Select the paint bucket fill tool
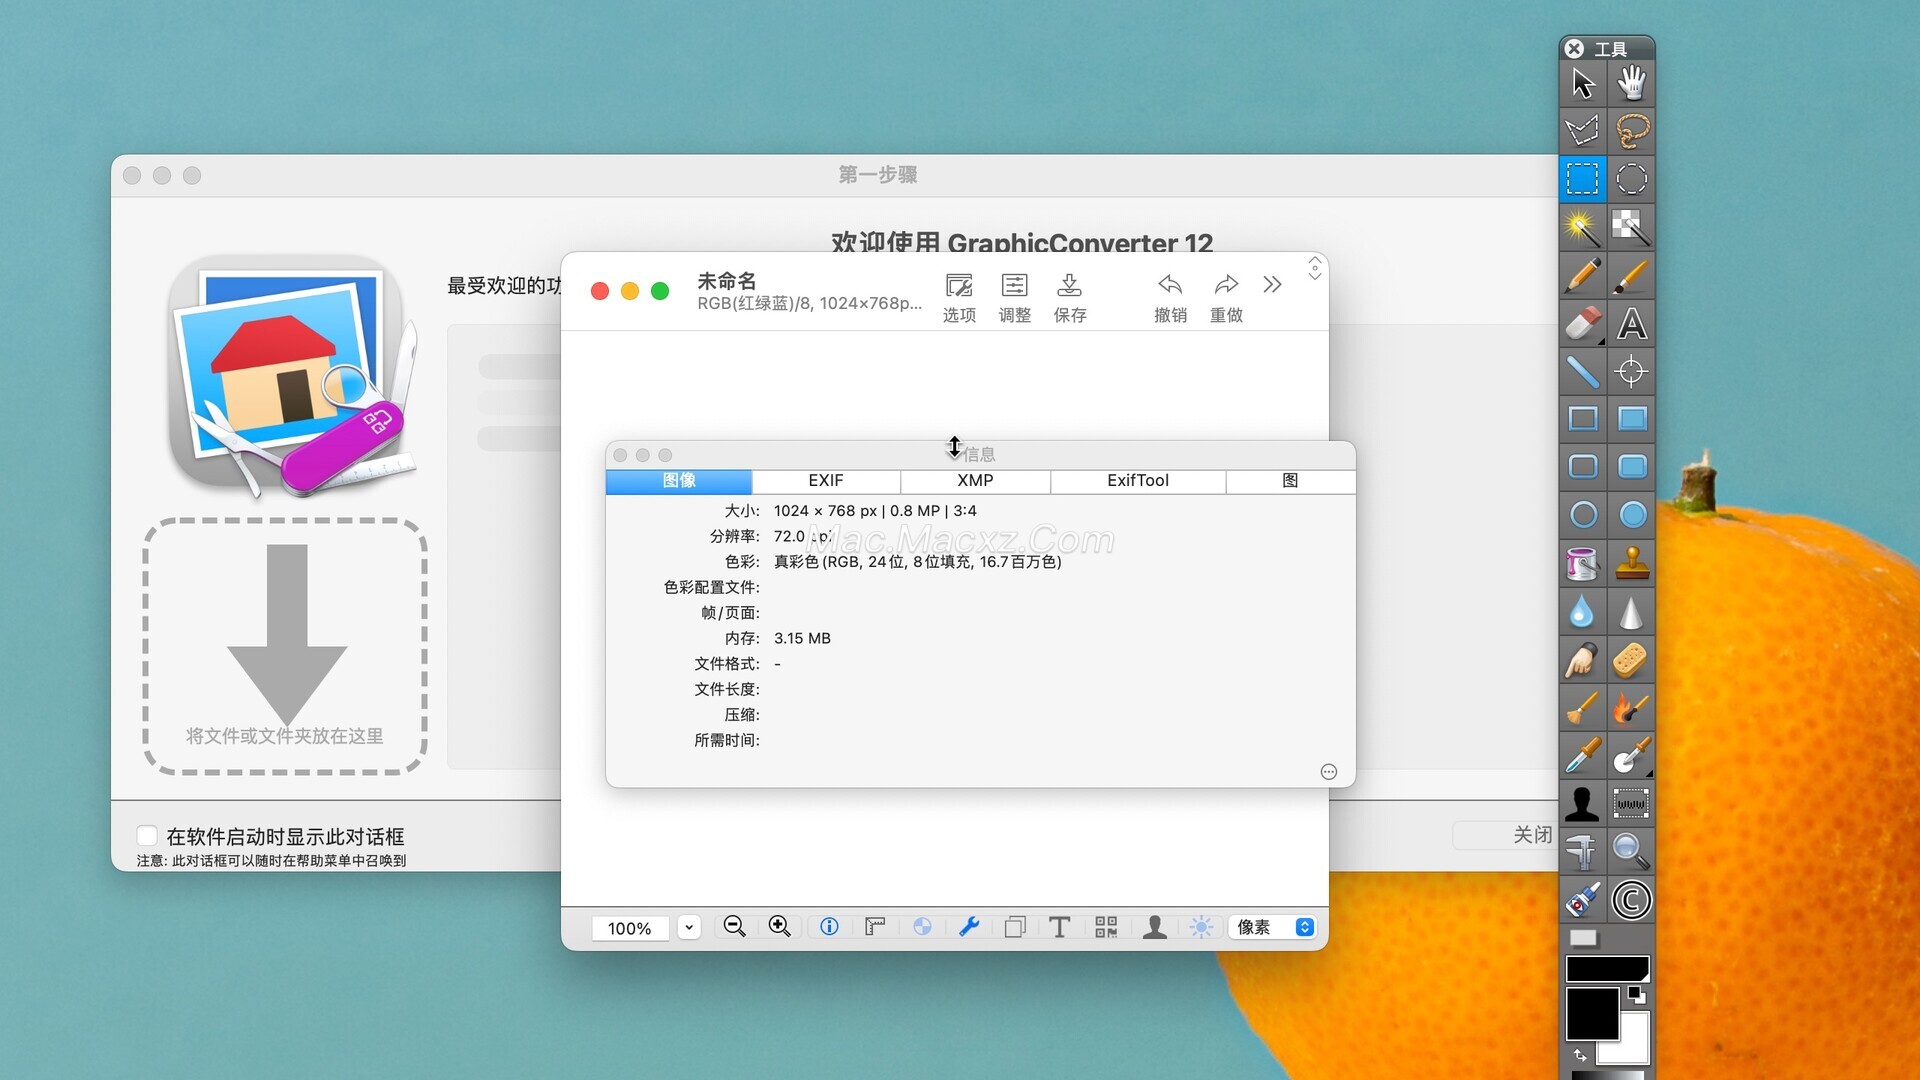Image resolution: width=1920 pixels, height=1080 pixels. tap(1582, 564)
